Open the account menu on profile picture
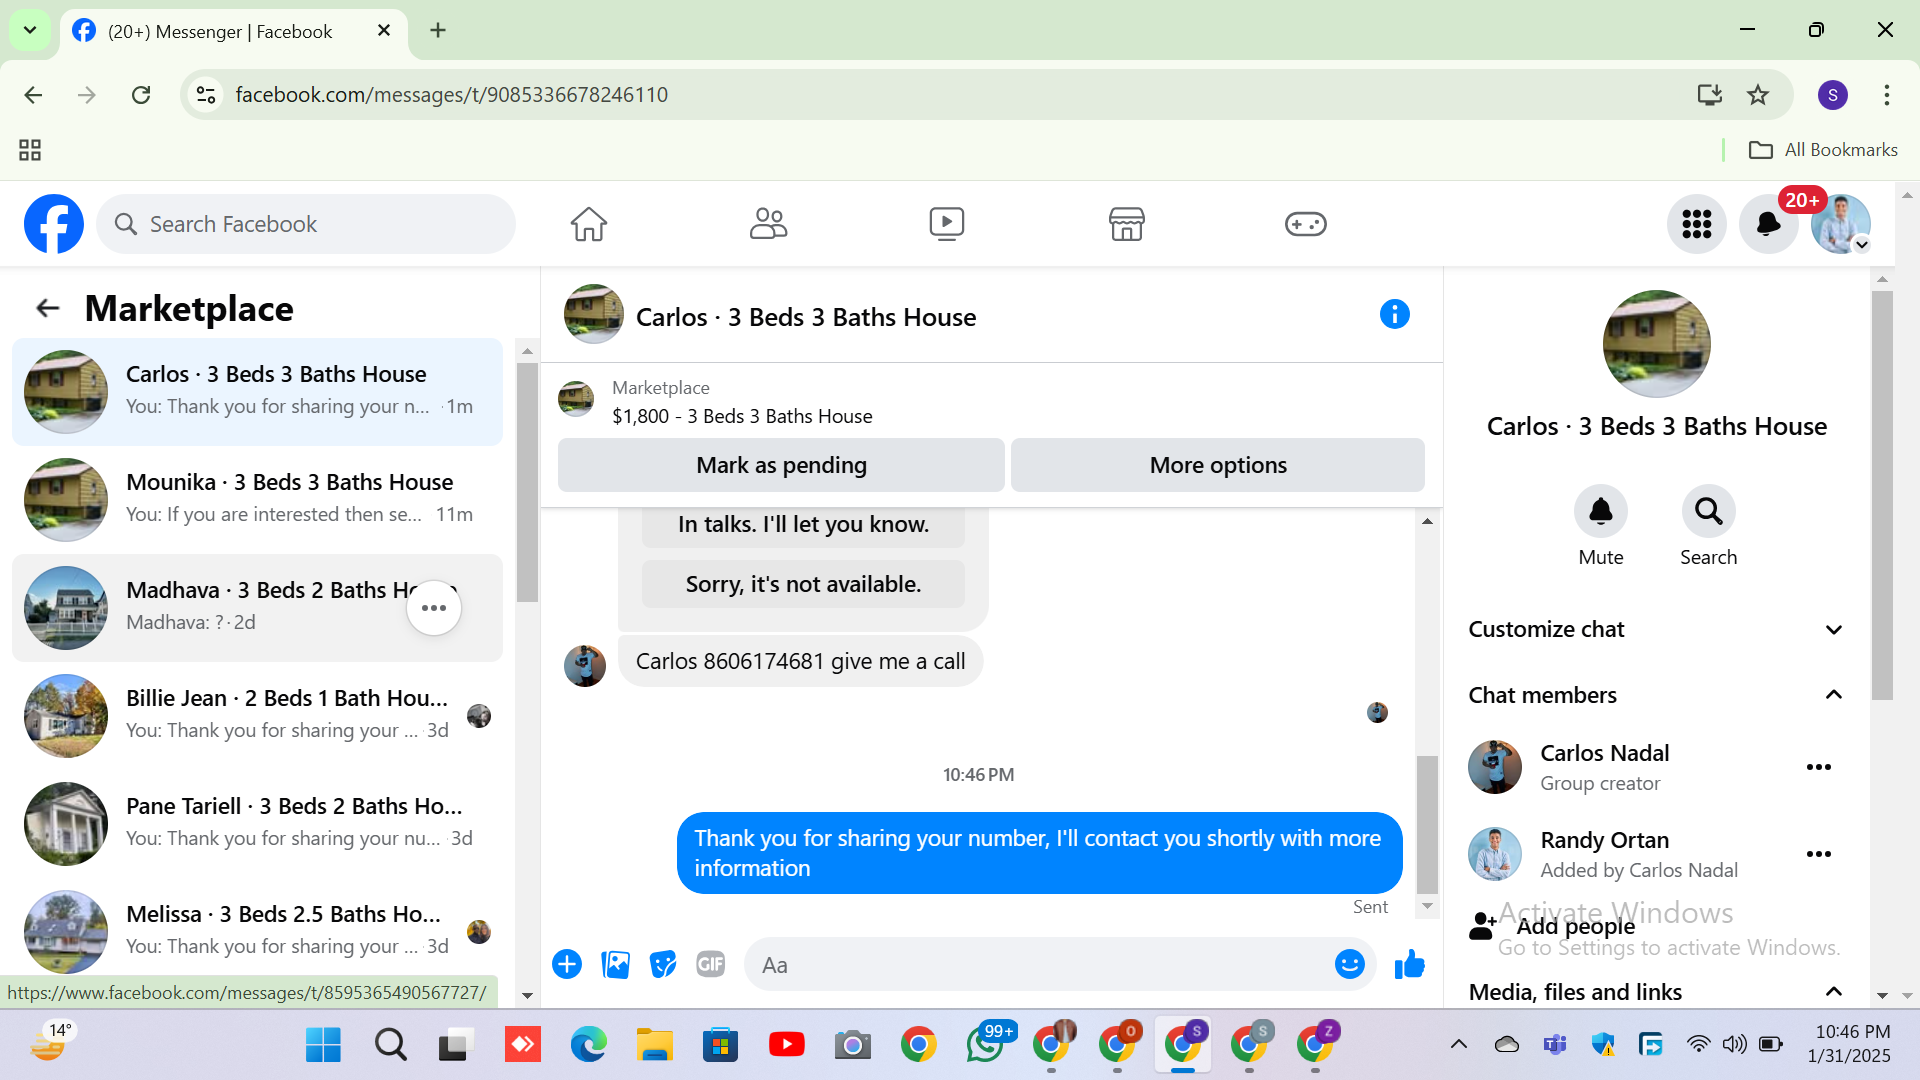This screenshot has height=1080, width=1920. click(x=1841, y=224)
